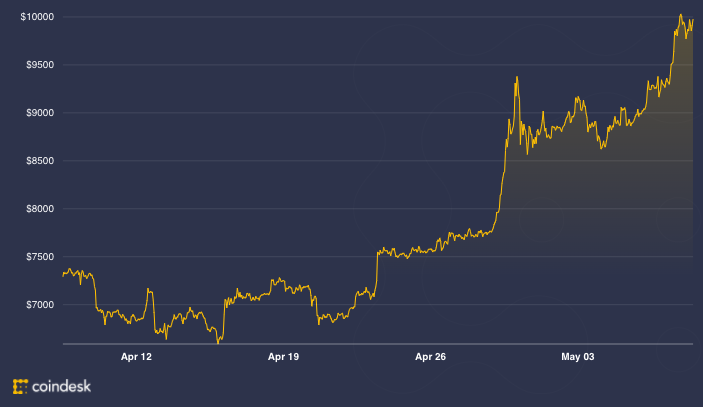Click the line's start at the left edge

(x=64, y=272)
